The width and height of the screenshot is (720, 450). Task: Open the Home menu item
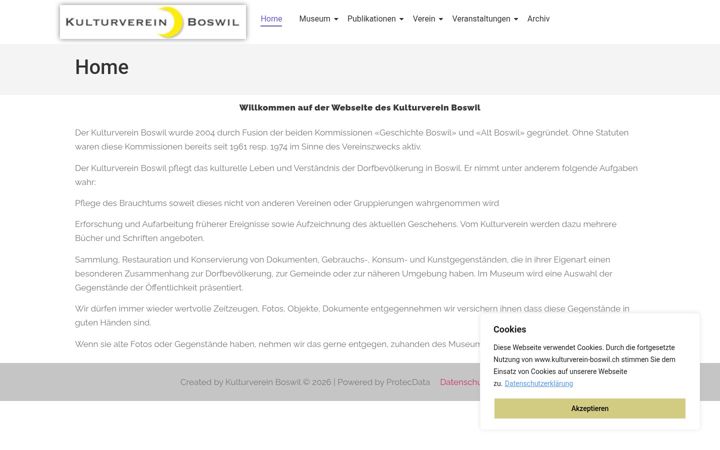click(271, 19)
